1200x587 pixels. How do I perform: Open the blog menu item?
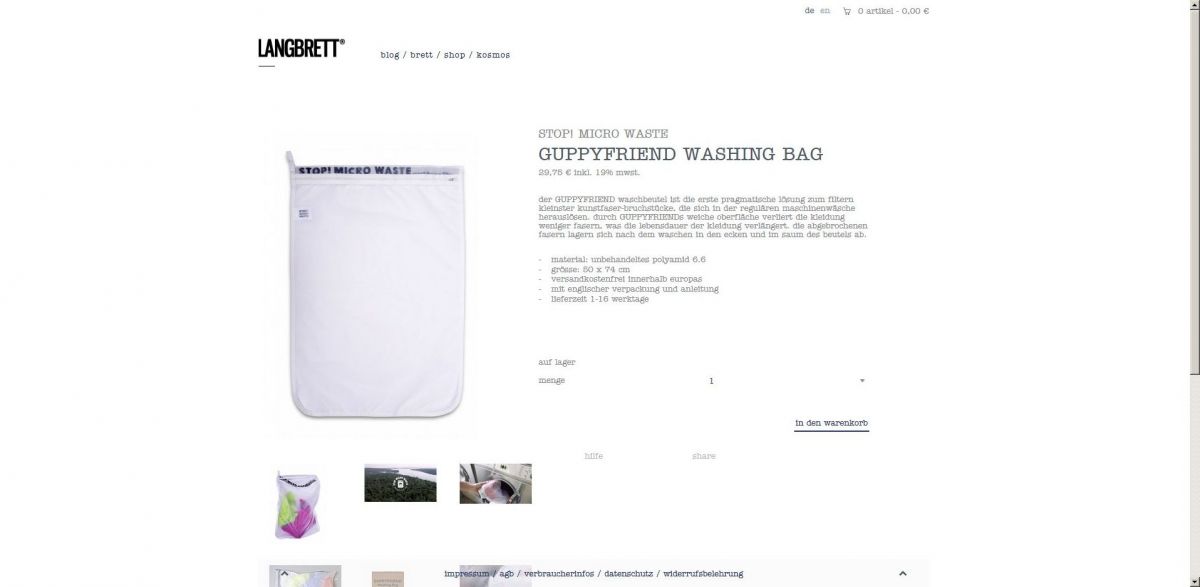tap(390, 55)
